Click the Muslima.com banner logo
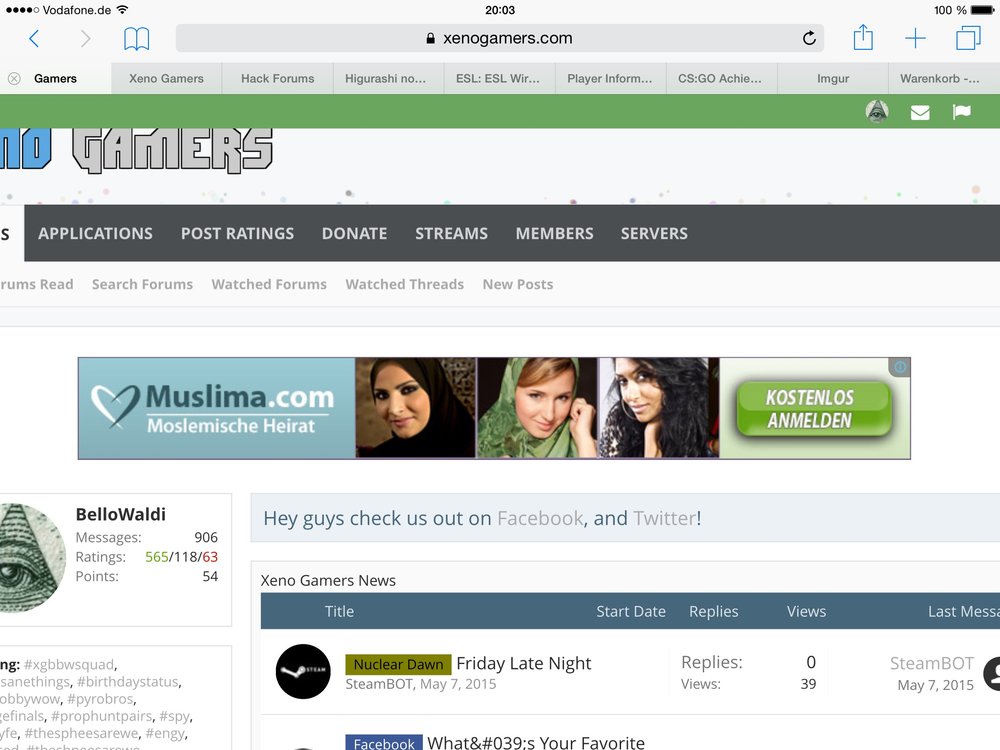This screenshot has width=1000, height=750. coord(213,407)
